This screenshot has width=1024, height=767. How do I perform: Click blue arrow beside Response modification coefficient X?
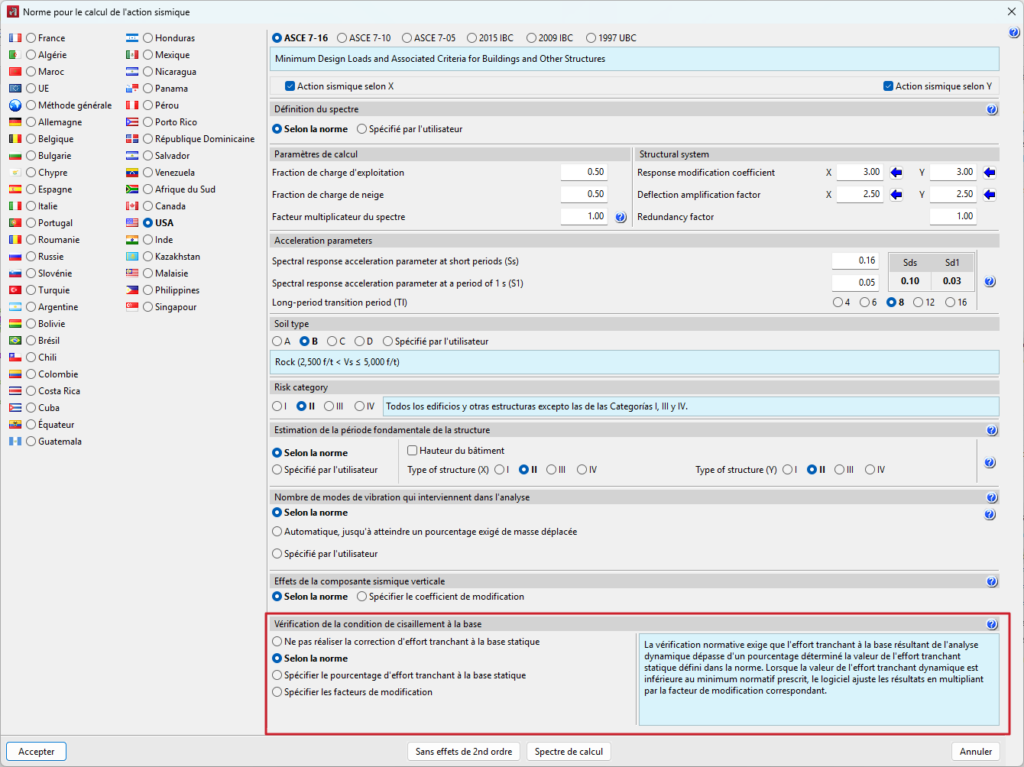click(x=896, y=172)
